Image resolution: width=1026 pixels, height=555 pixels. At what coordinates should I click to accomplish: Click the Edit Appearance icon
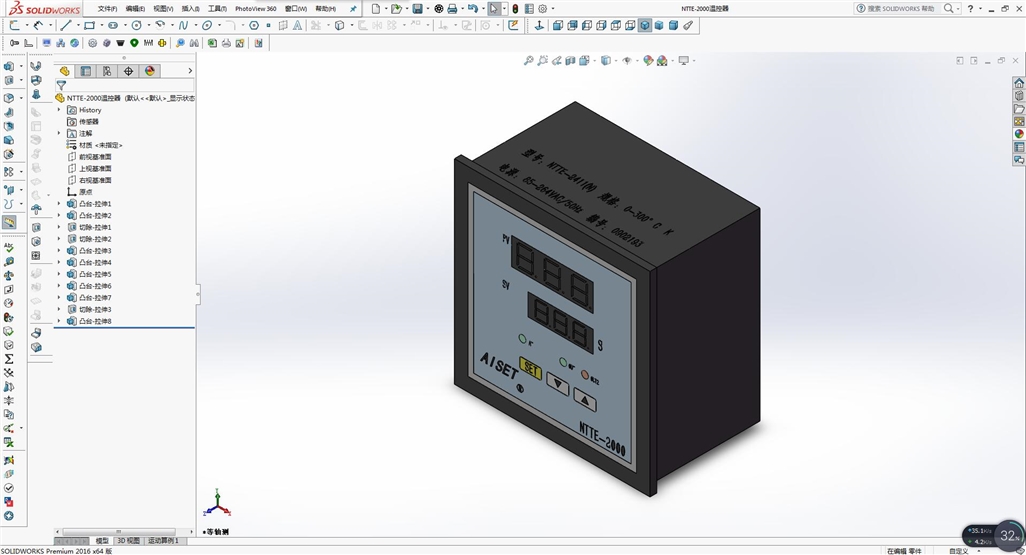click(648, 60)
